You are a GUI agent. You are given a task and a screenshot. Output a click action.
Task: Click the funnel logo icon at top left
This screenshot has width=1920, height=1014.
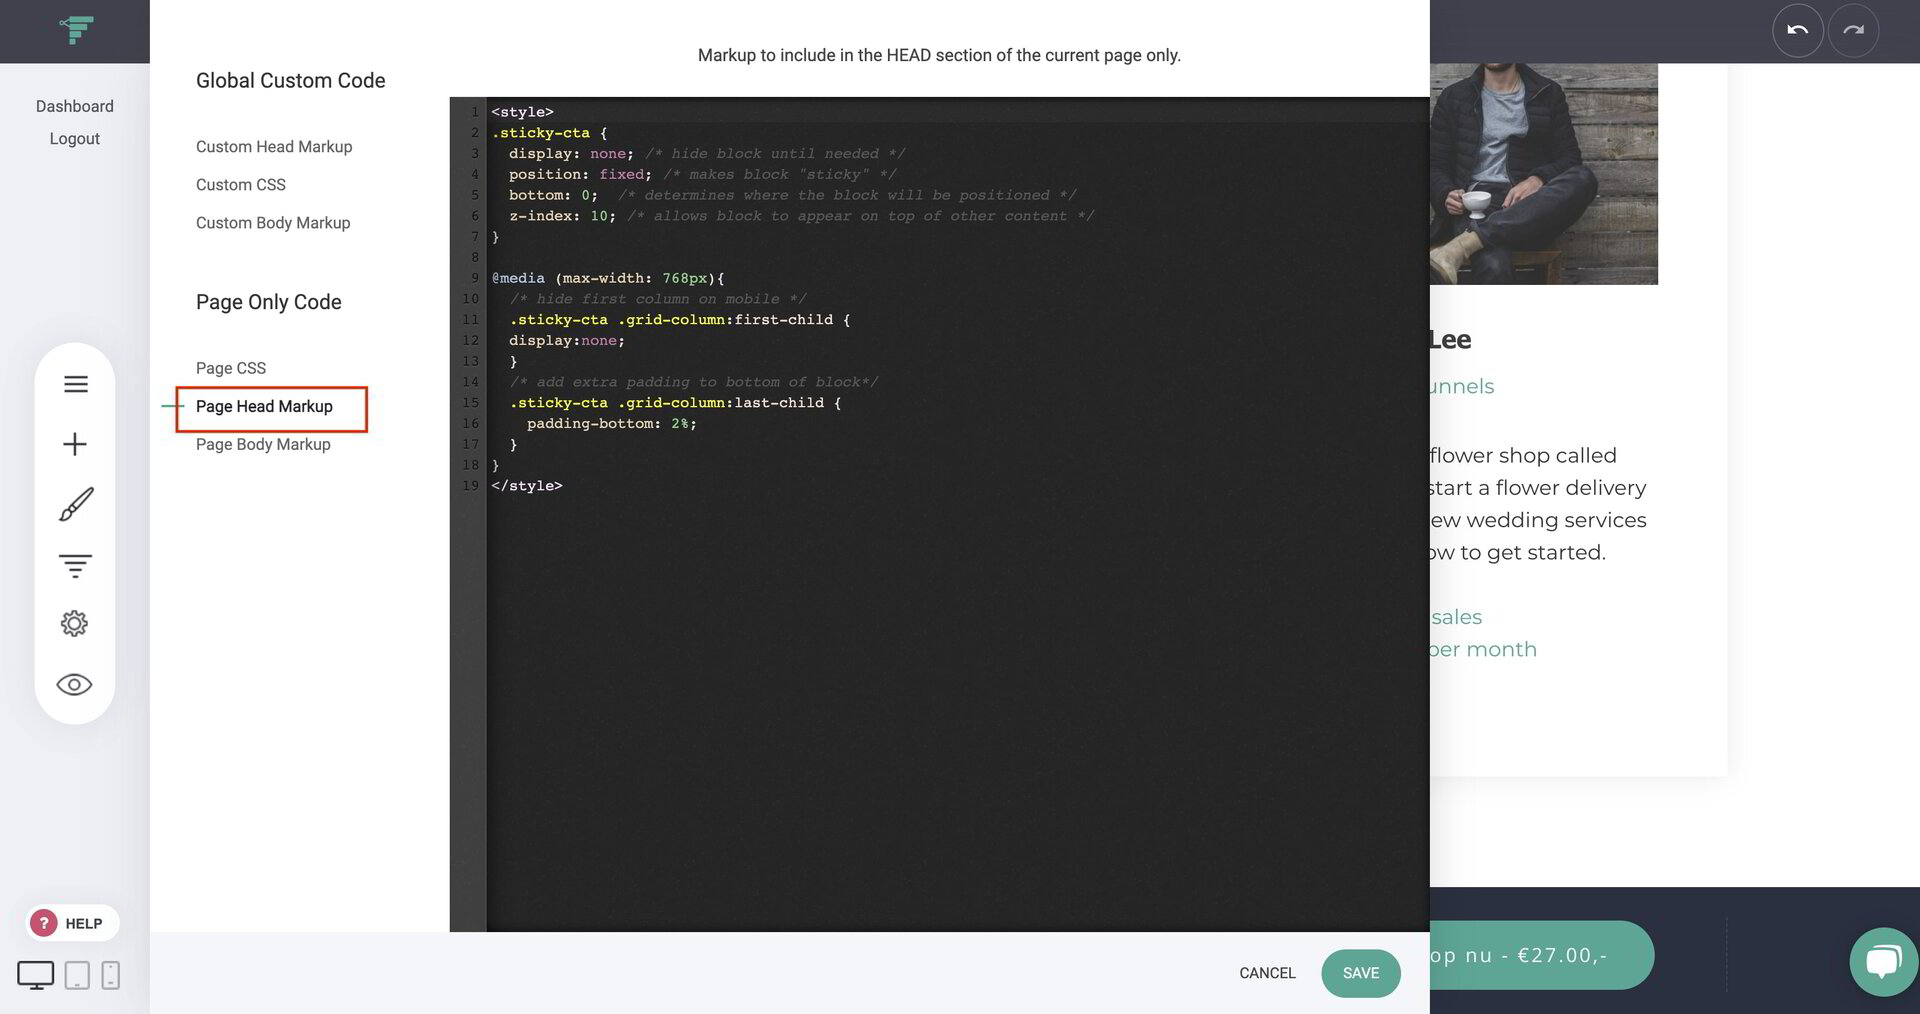tap(76, 30)
